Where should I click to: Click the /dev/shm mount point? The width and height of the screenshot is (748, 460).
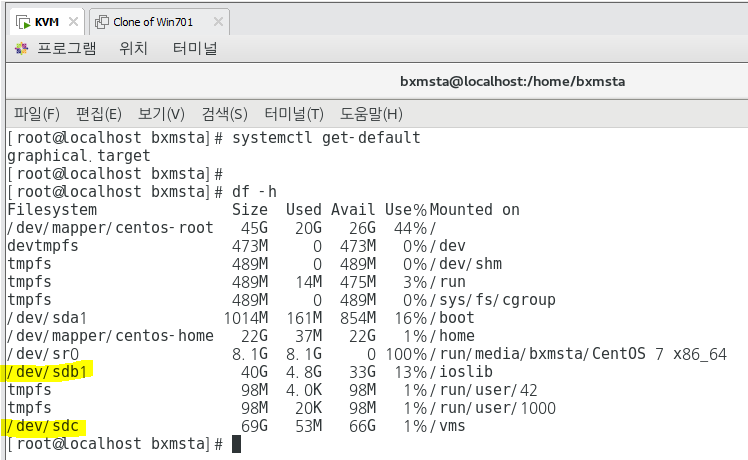tap(466, 264)
